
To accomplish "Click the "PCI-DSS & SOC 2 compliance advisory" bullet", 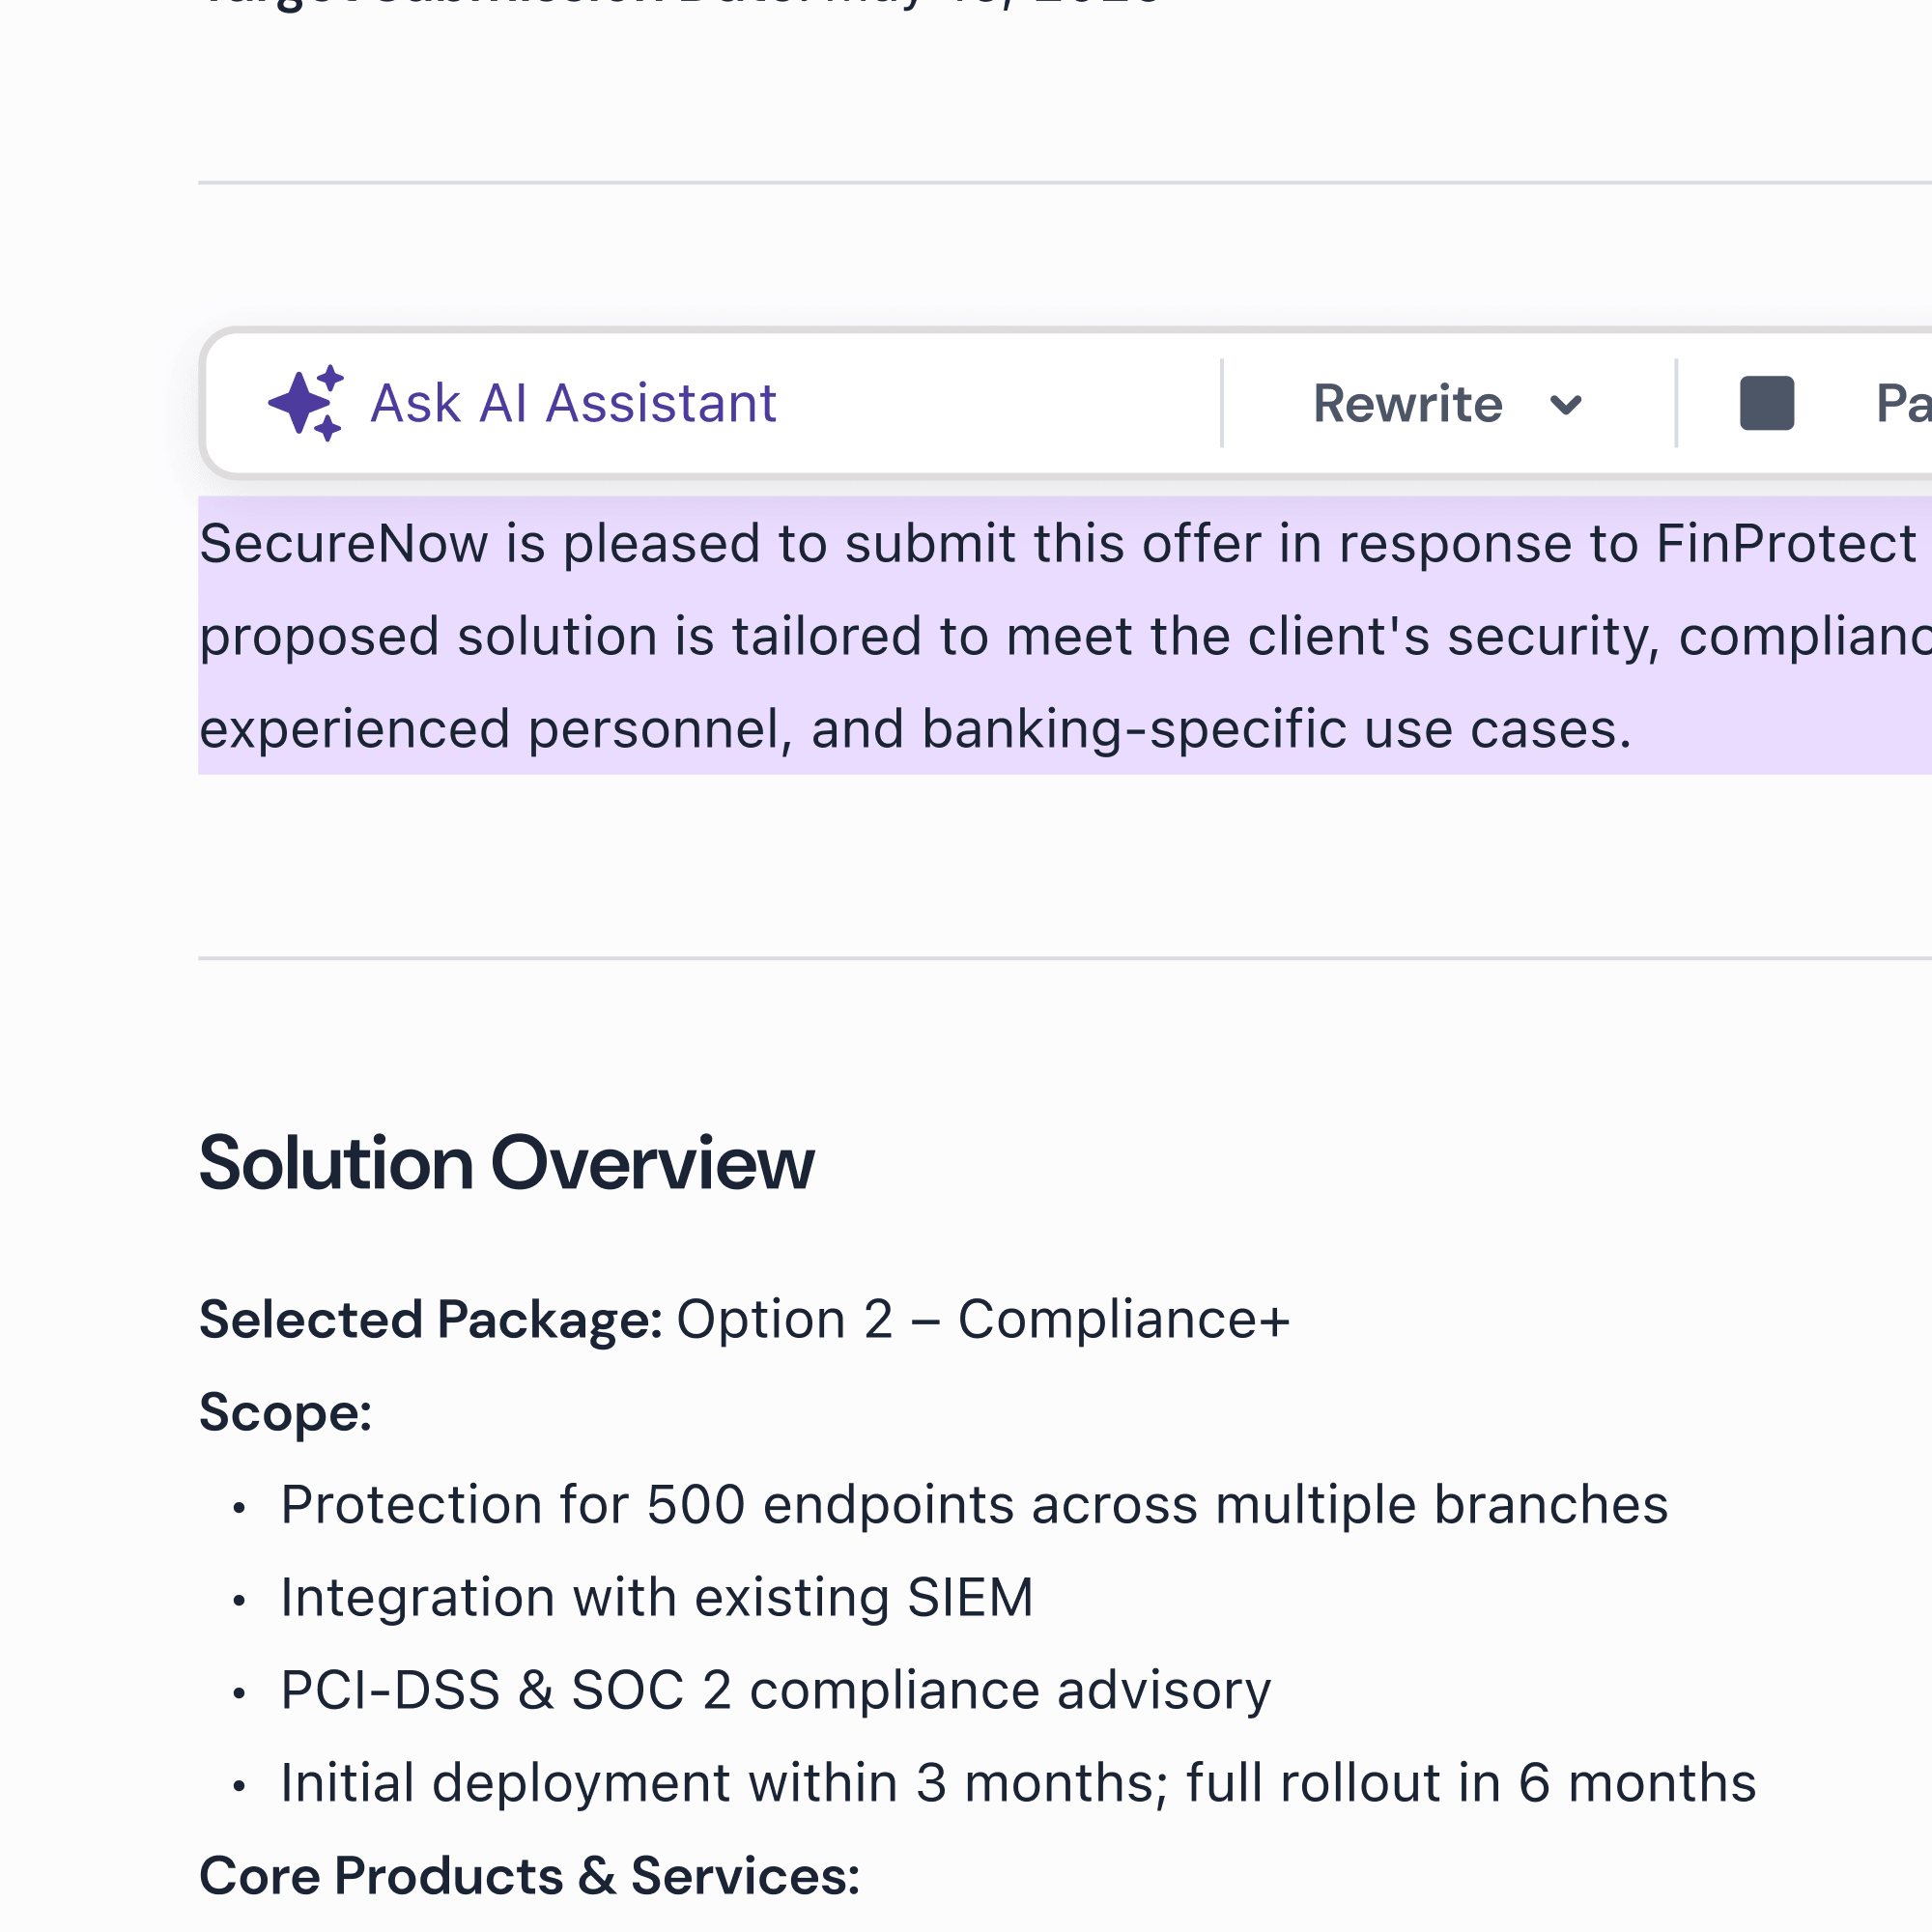I will click(776, 1690).
